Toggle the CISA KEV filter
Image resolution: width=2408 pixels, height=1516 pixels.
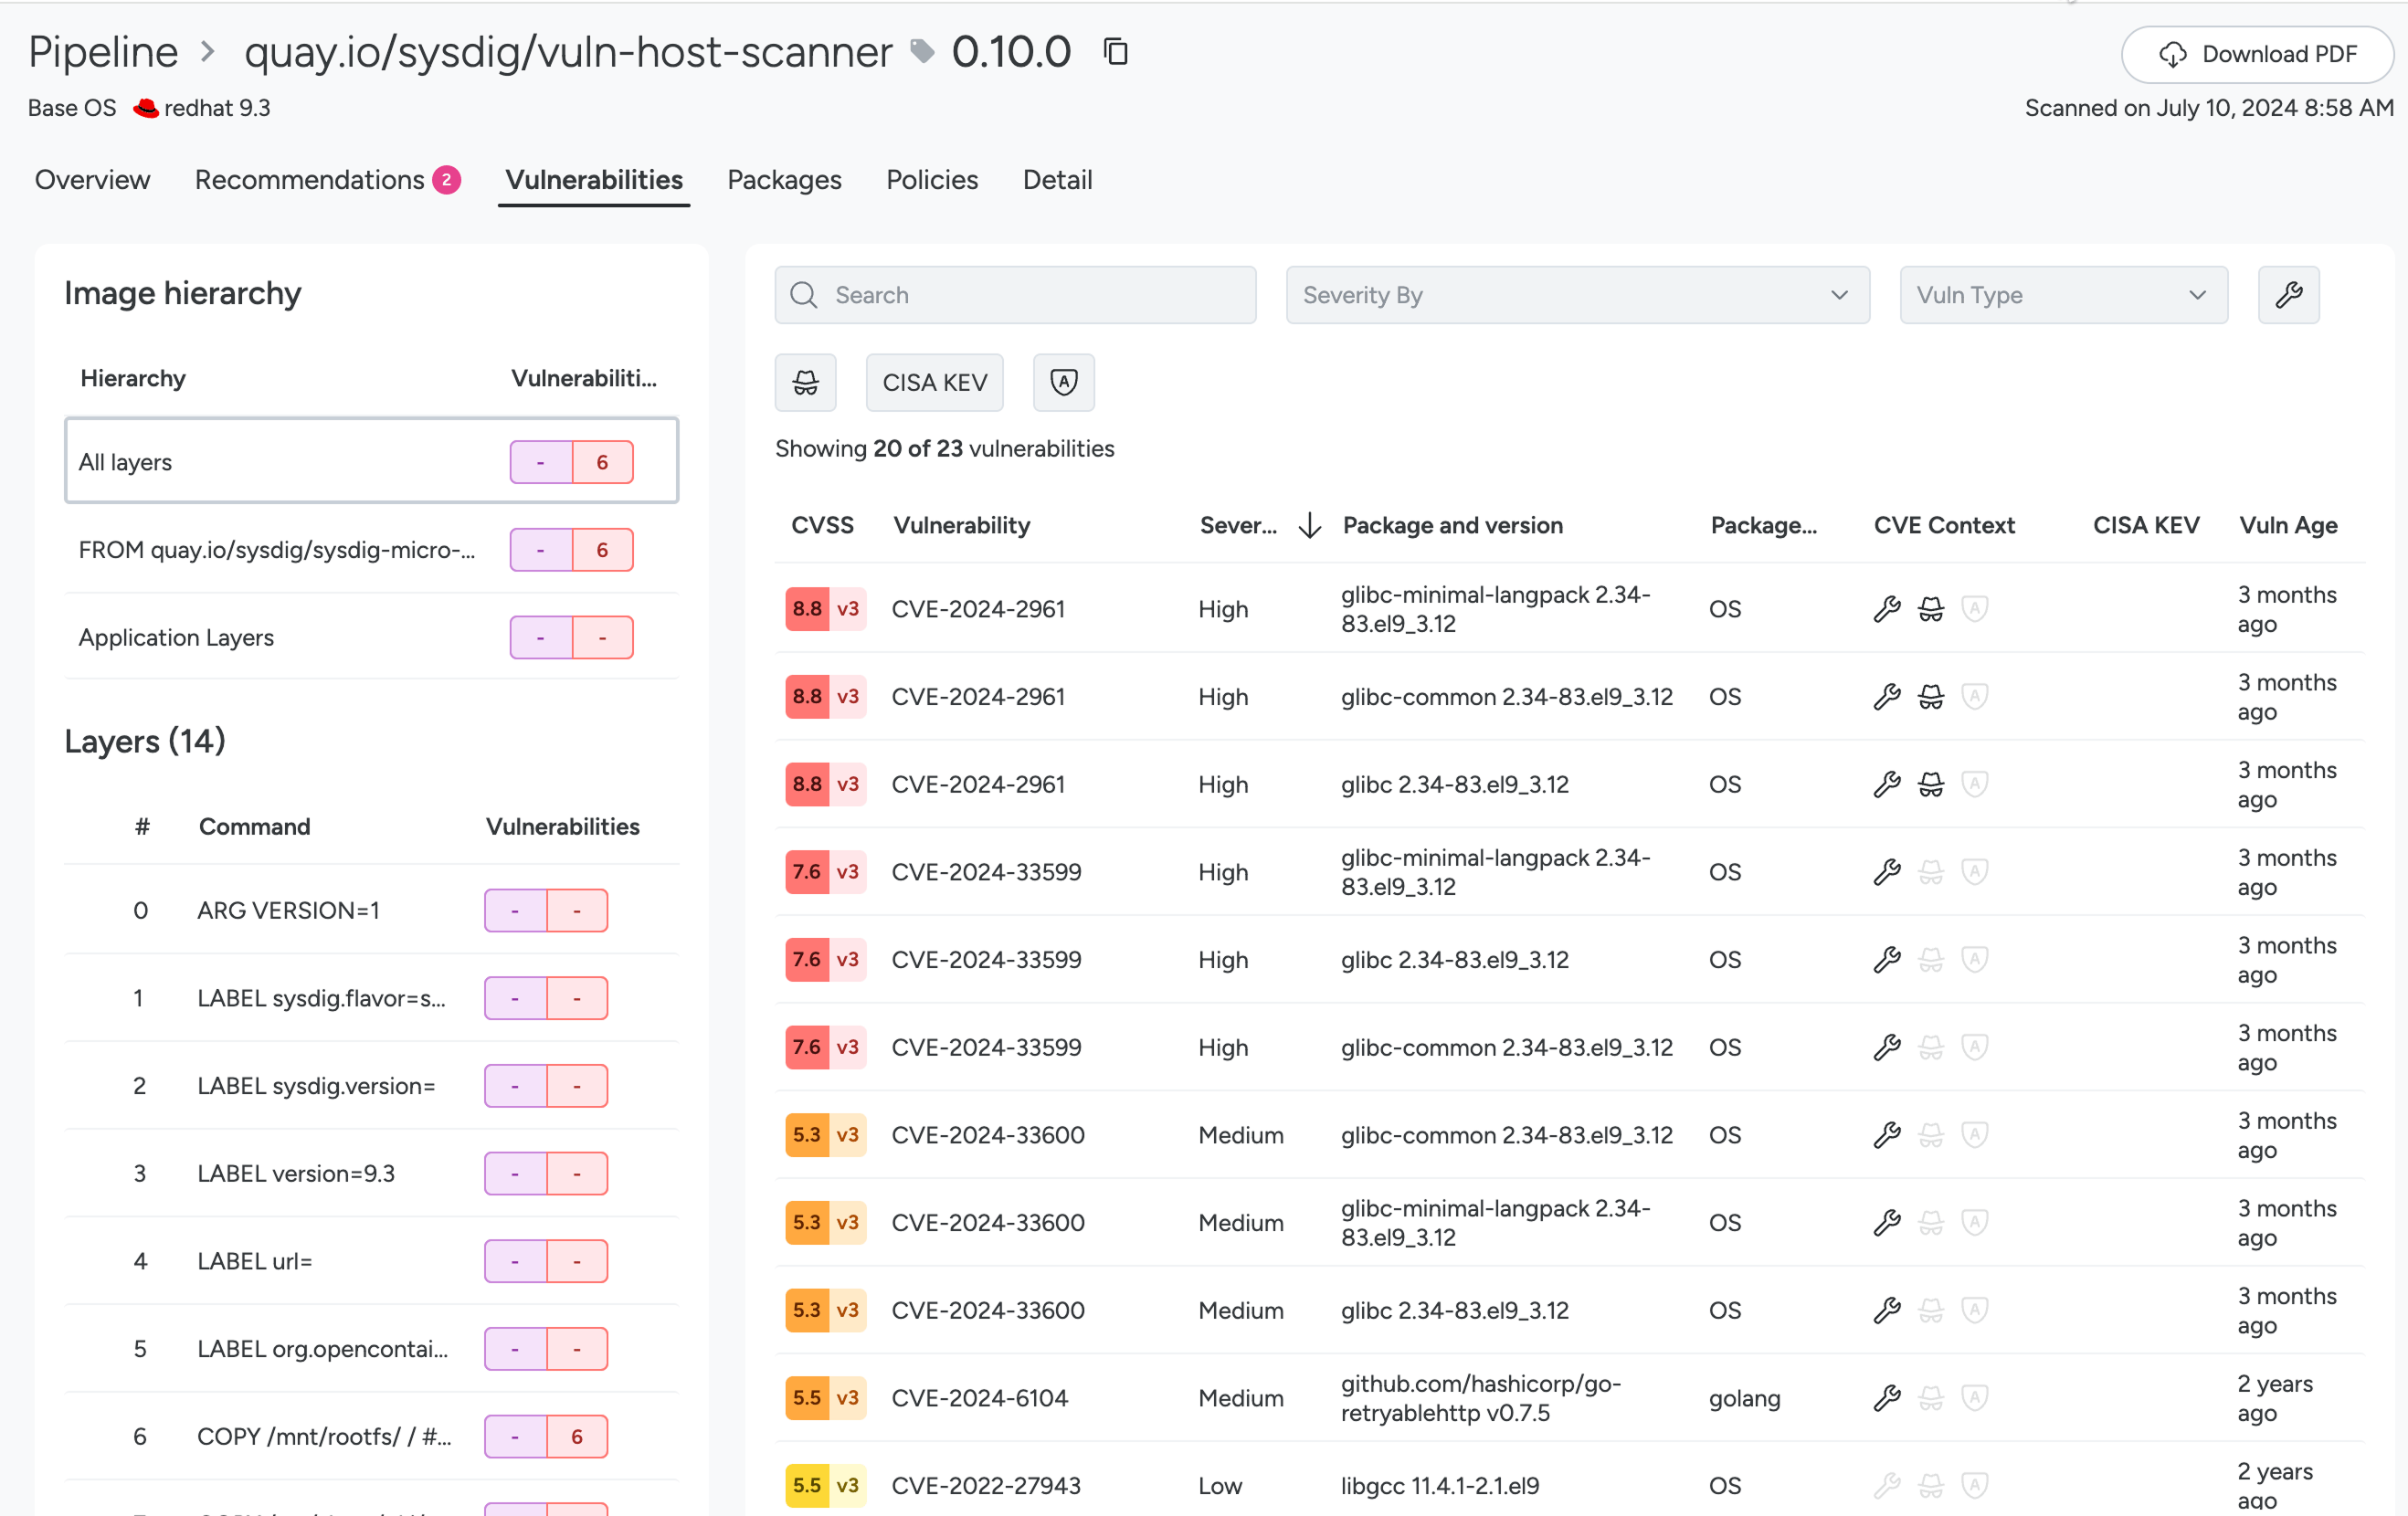[x=934, y=382]
